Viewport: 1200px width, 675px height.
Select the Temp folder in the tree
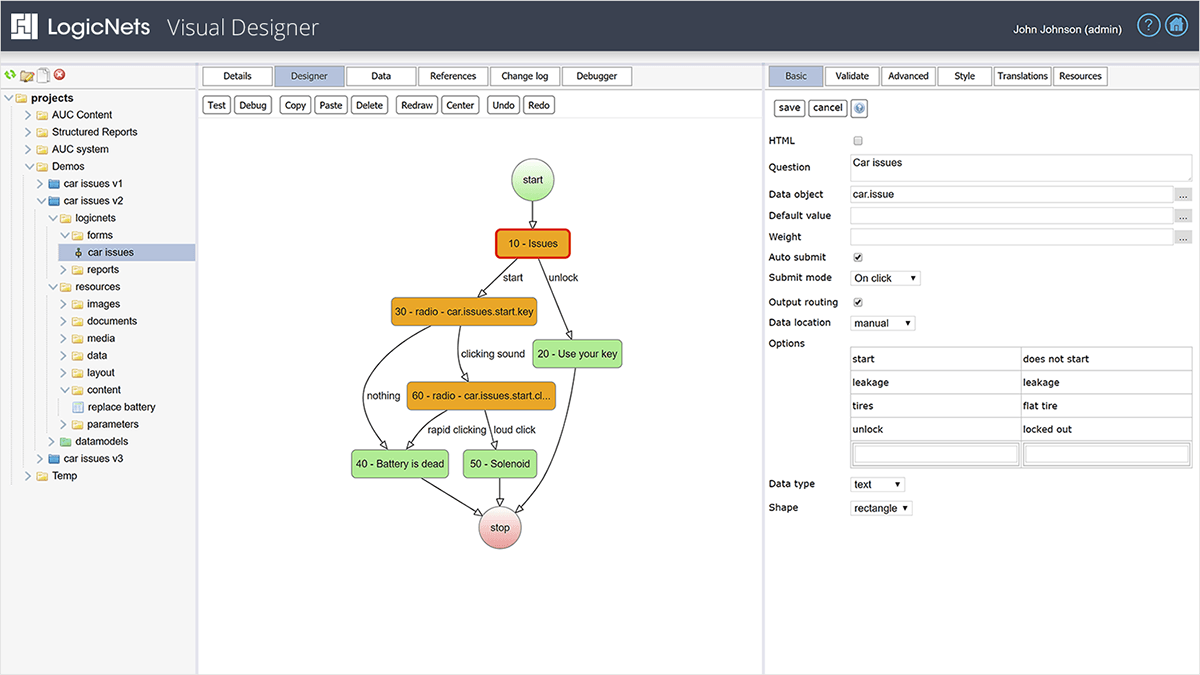tap(64, 476)
